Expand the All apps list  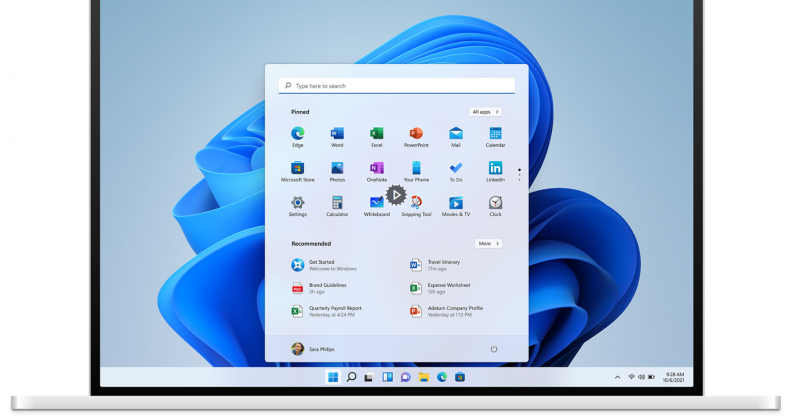(485, 112)
